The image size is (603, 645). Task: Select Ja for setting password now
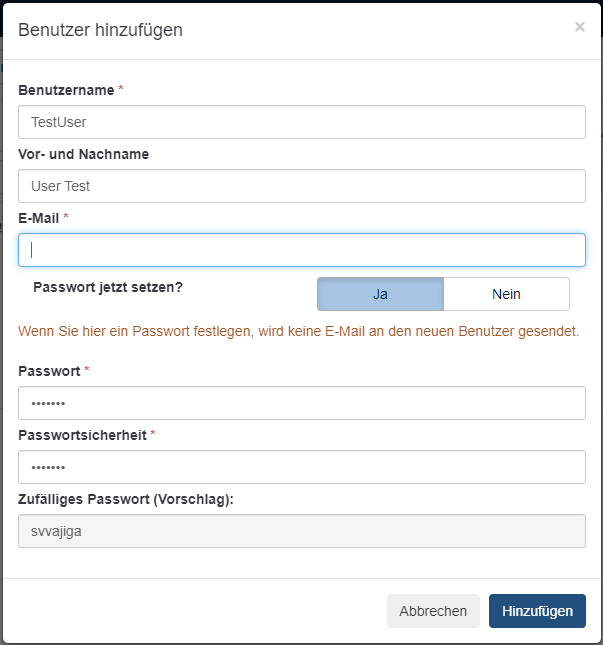[x=380, y=294]
